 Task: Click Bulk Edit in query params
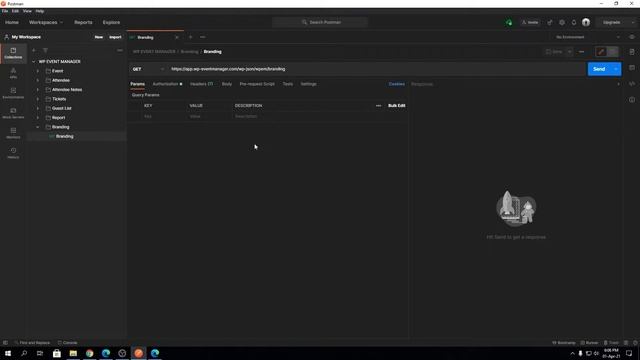pyautogui.click(x=396, y=106)
